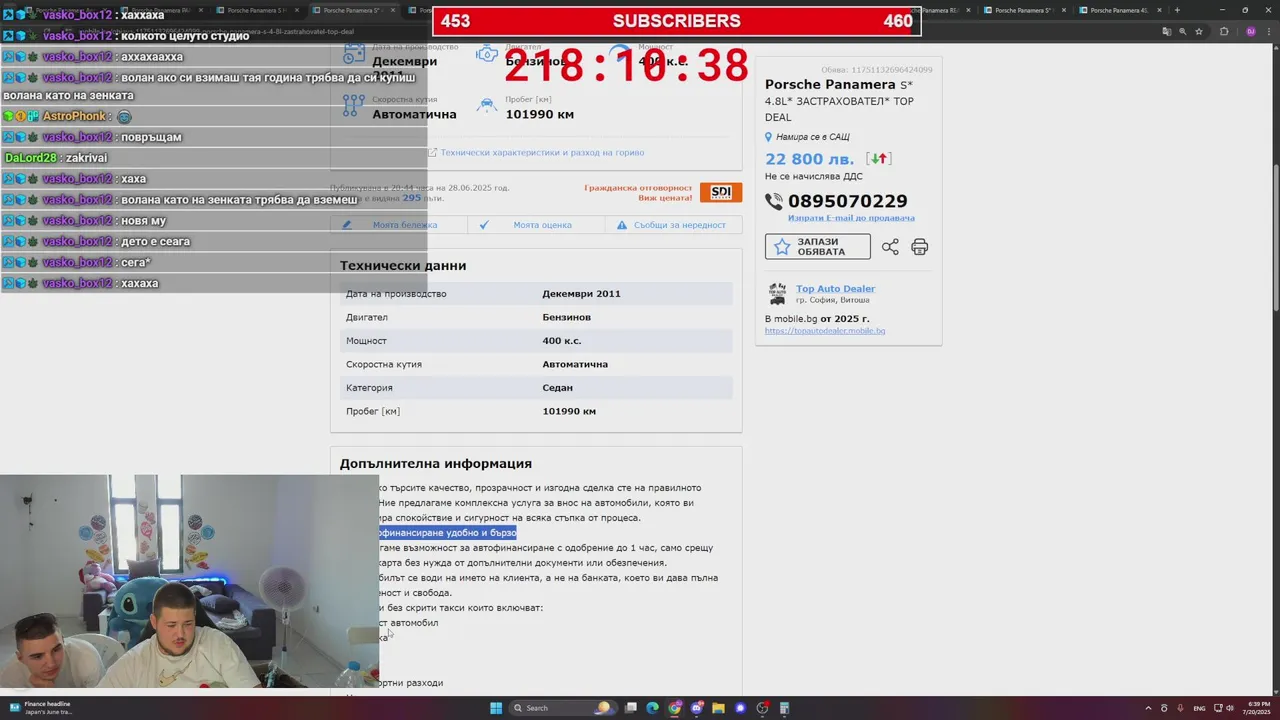Open File Explorer from the taskbar
Viewport: 1280px width, 720px height.
719,708
